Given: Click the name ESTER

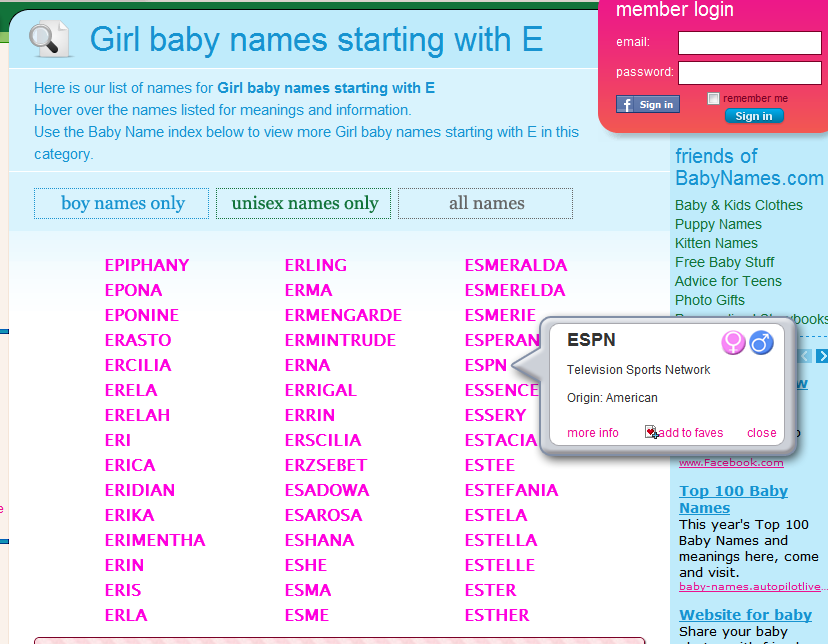Looking at the screenshot, I should coord(490,590).
